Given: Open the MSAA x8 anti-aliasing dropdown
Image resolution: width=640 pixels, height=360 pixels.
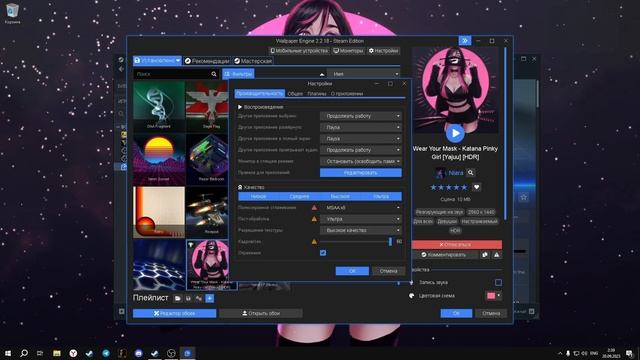Looking at the screenshot, I should coord(361,208).
